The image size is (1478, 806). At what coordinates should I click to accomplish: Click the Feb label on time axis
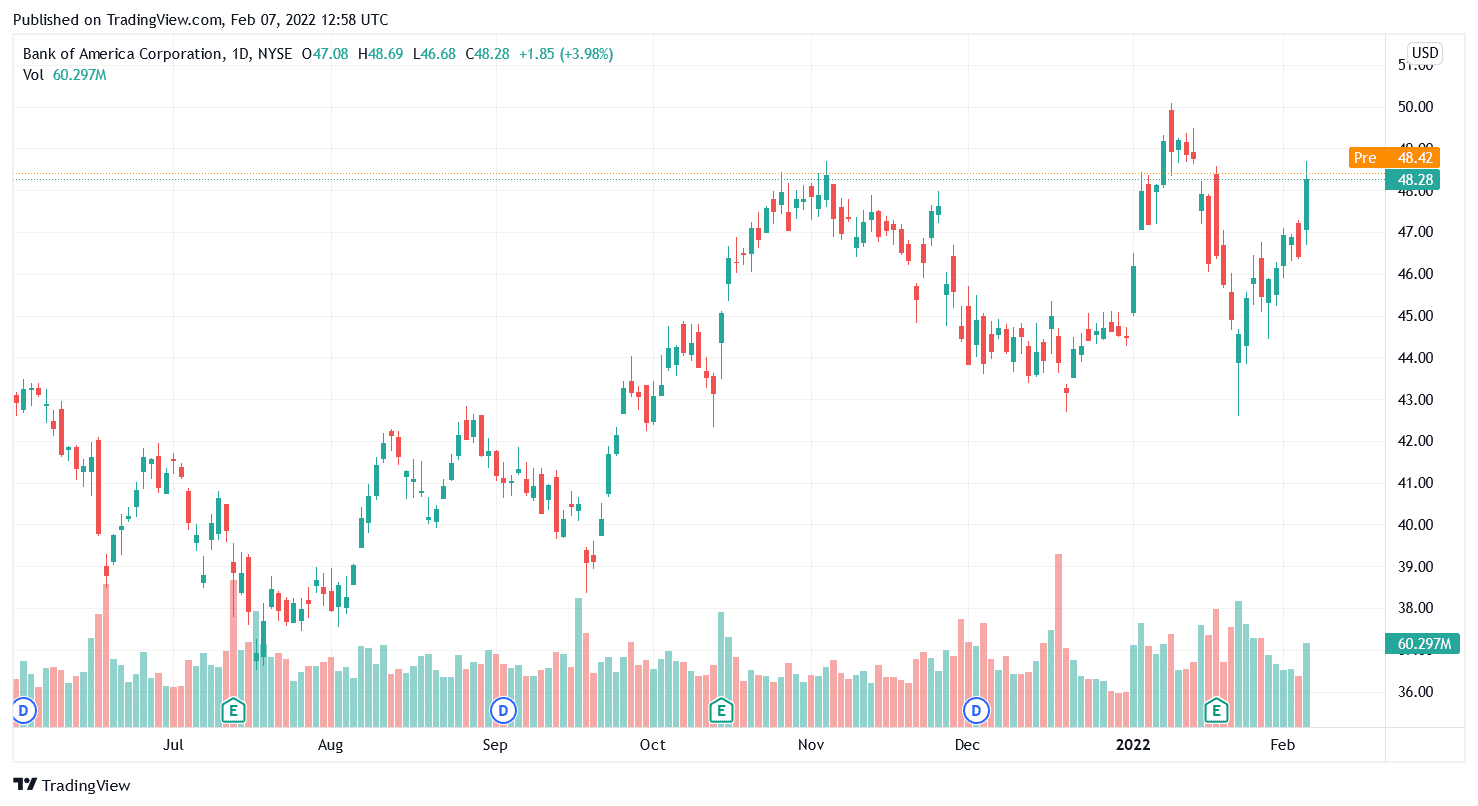[x=1282, y=745]
